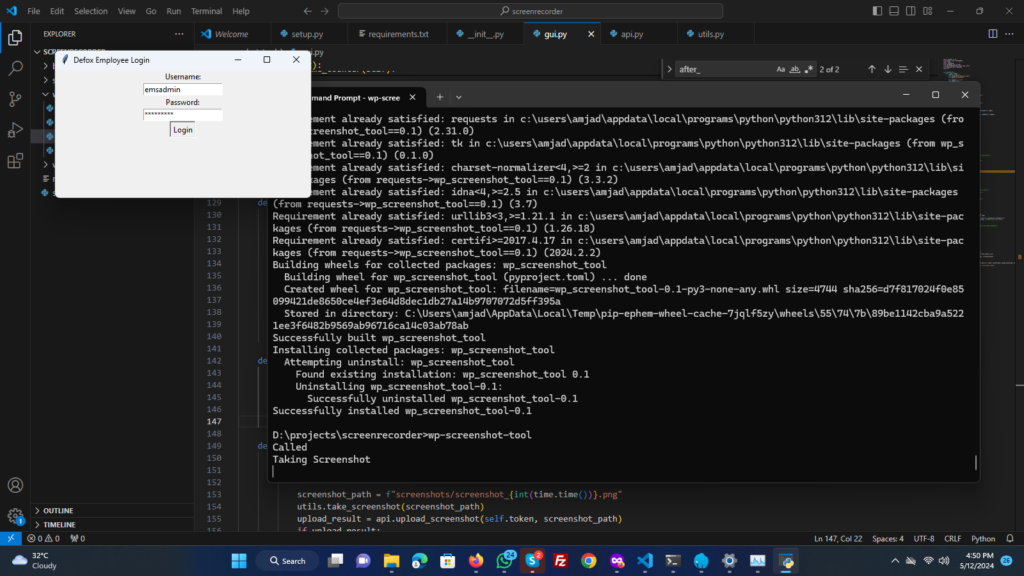The height and width of the screenshot is (576, 1024).
Task: Expand the TIMELINE section
Action: [59, 524]
